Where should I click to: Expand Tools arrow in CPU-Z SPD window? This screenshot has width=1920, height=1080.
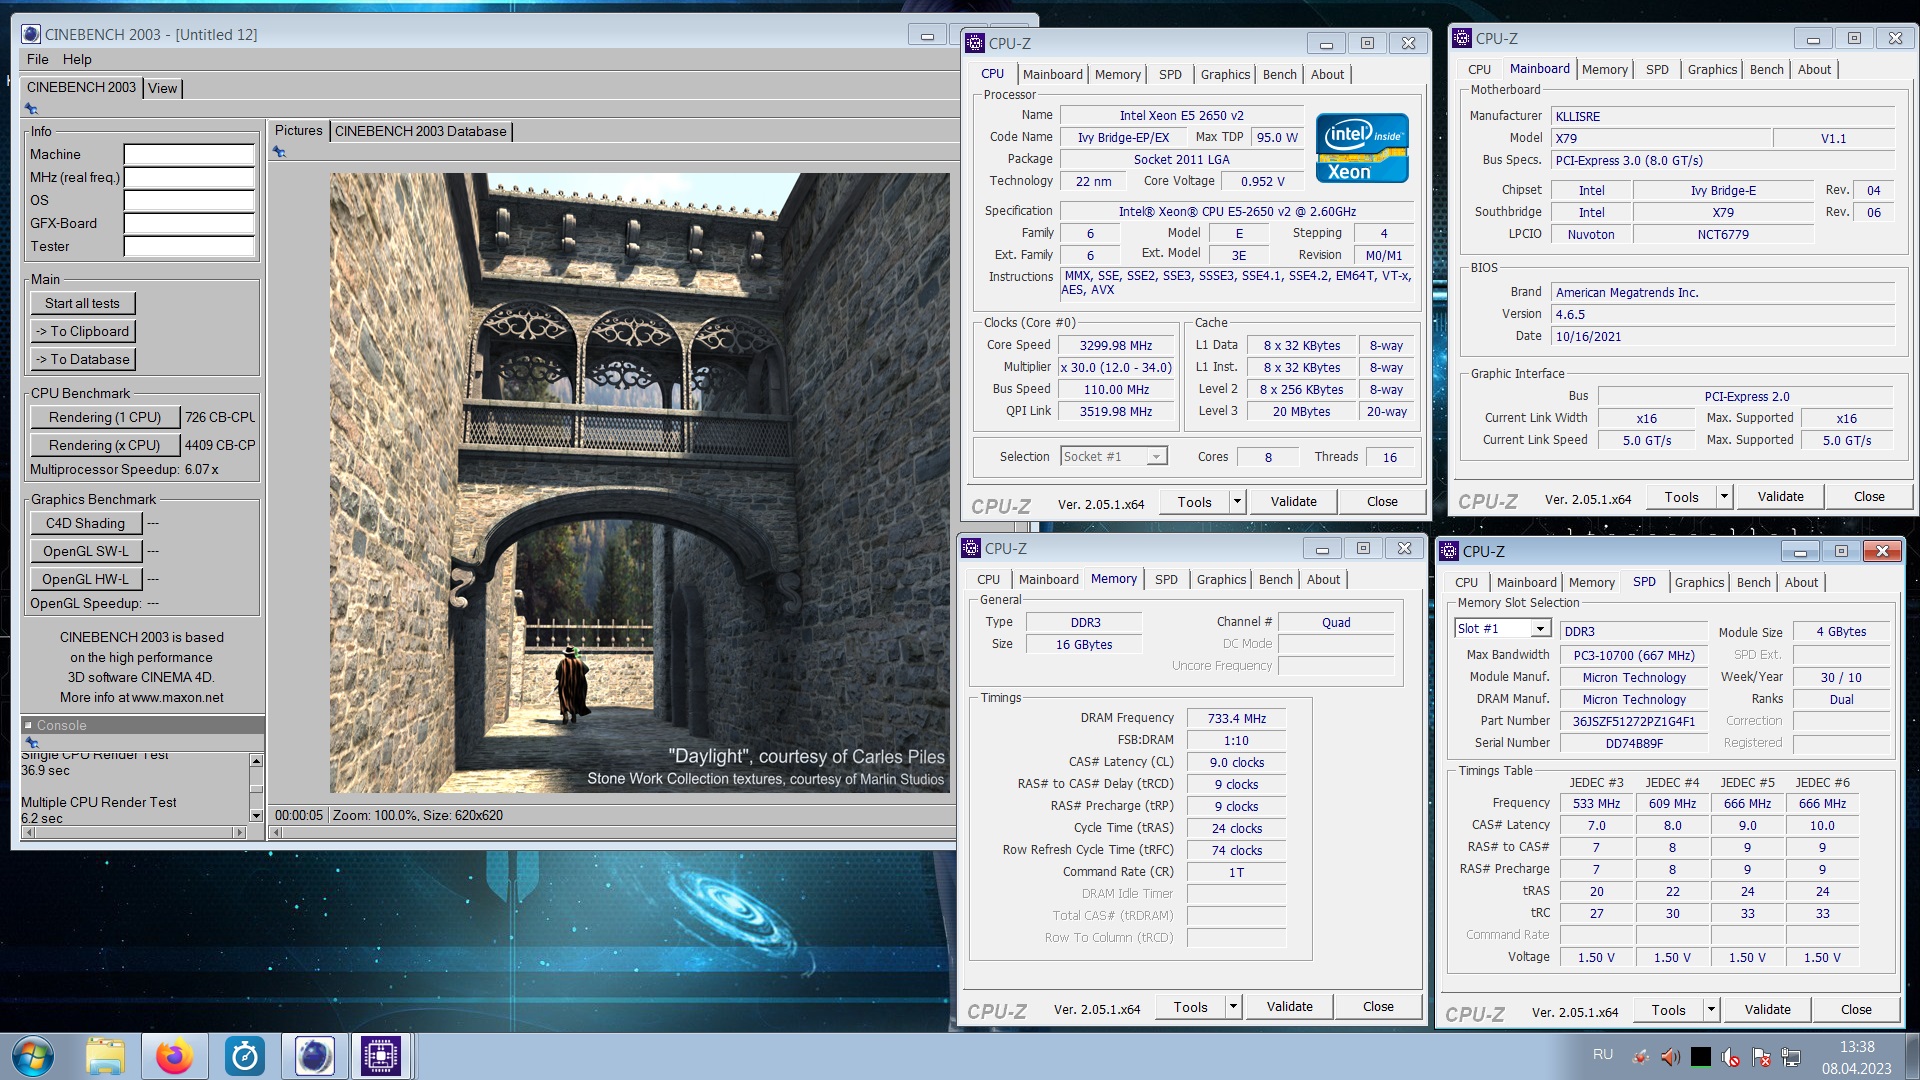1711,1010
